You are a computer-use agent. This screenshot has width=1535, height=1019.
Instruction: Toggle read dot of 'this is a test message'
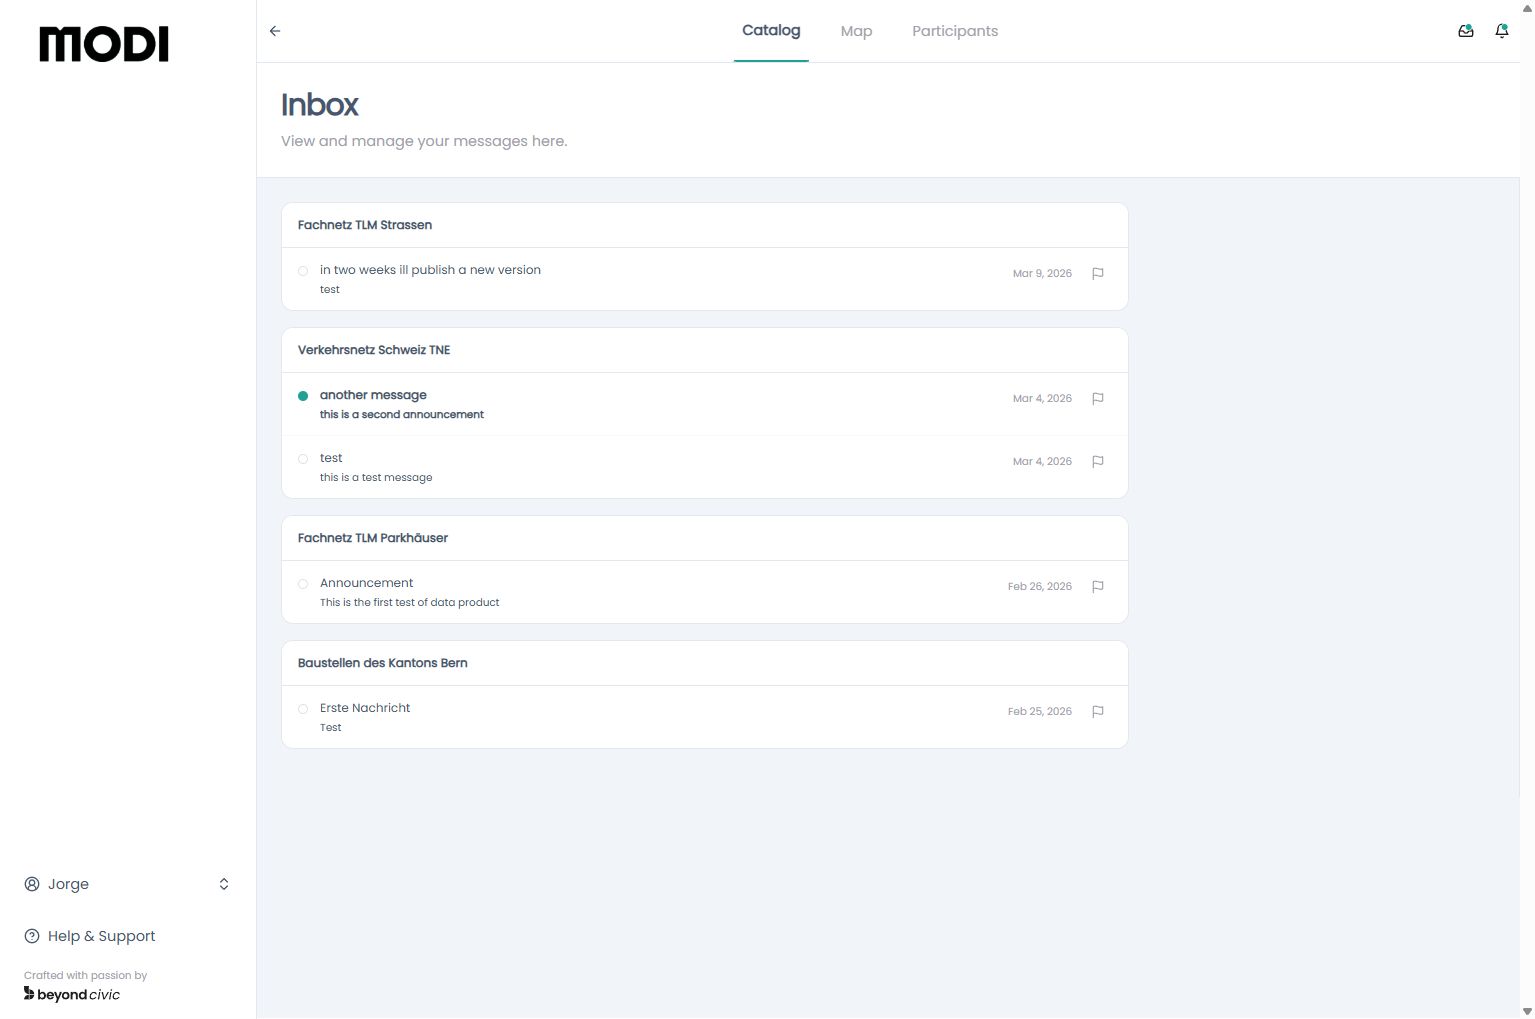pyautogui.click(x=303, y=459)
